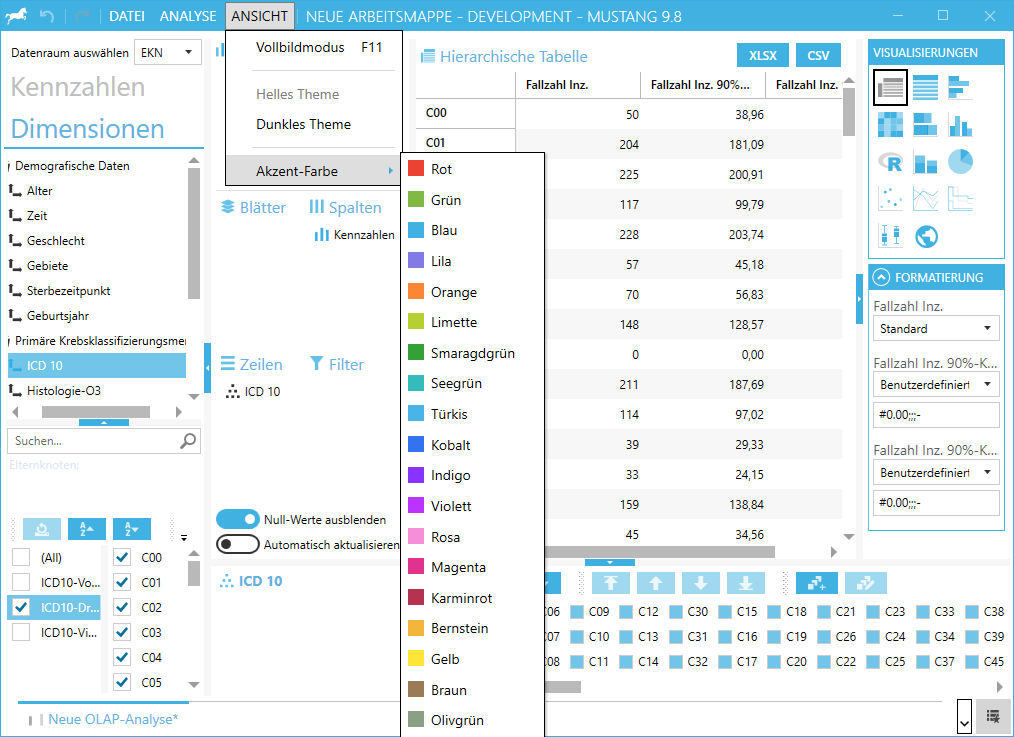Open Akzent-Farbe submenu arrow

(391, 171)
